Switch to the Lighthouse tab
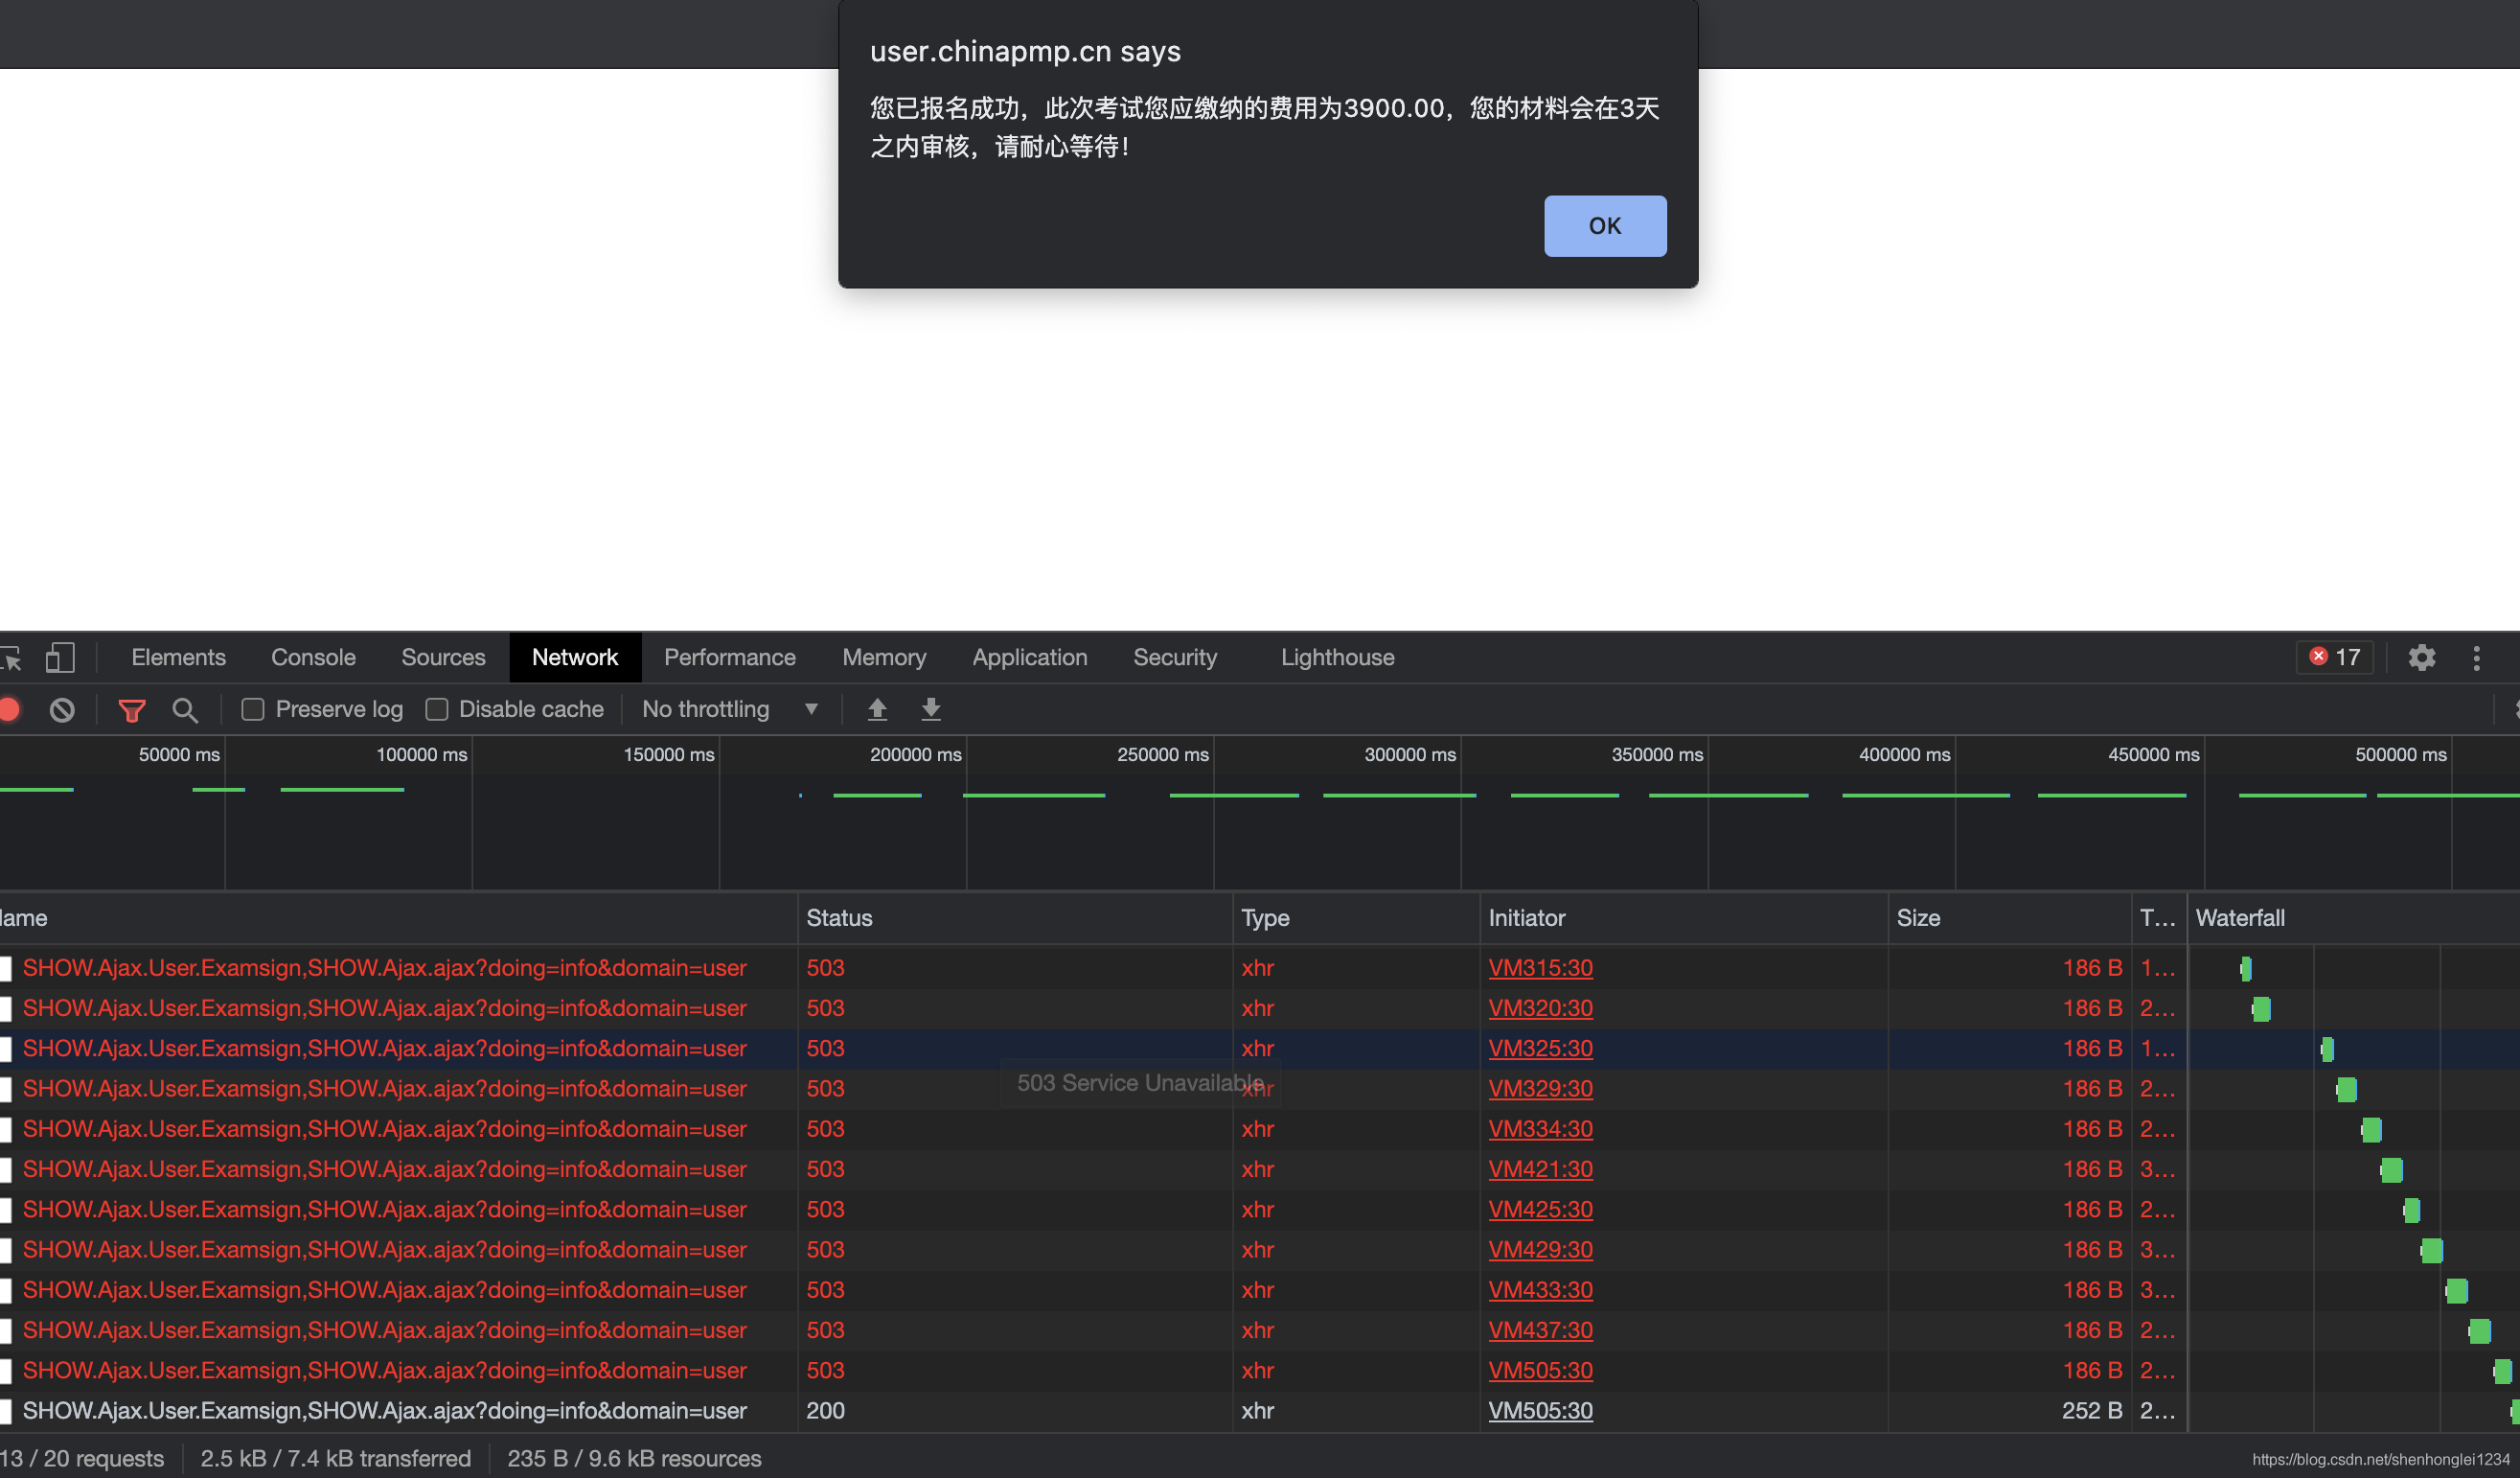Image resolution: width=2520 pixels, height=1478 pixels. click(1337, 657)
